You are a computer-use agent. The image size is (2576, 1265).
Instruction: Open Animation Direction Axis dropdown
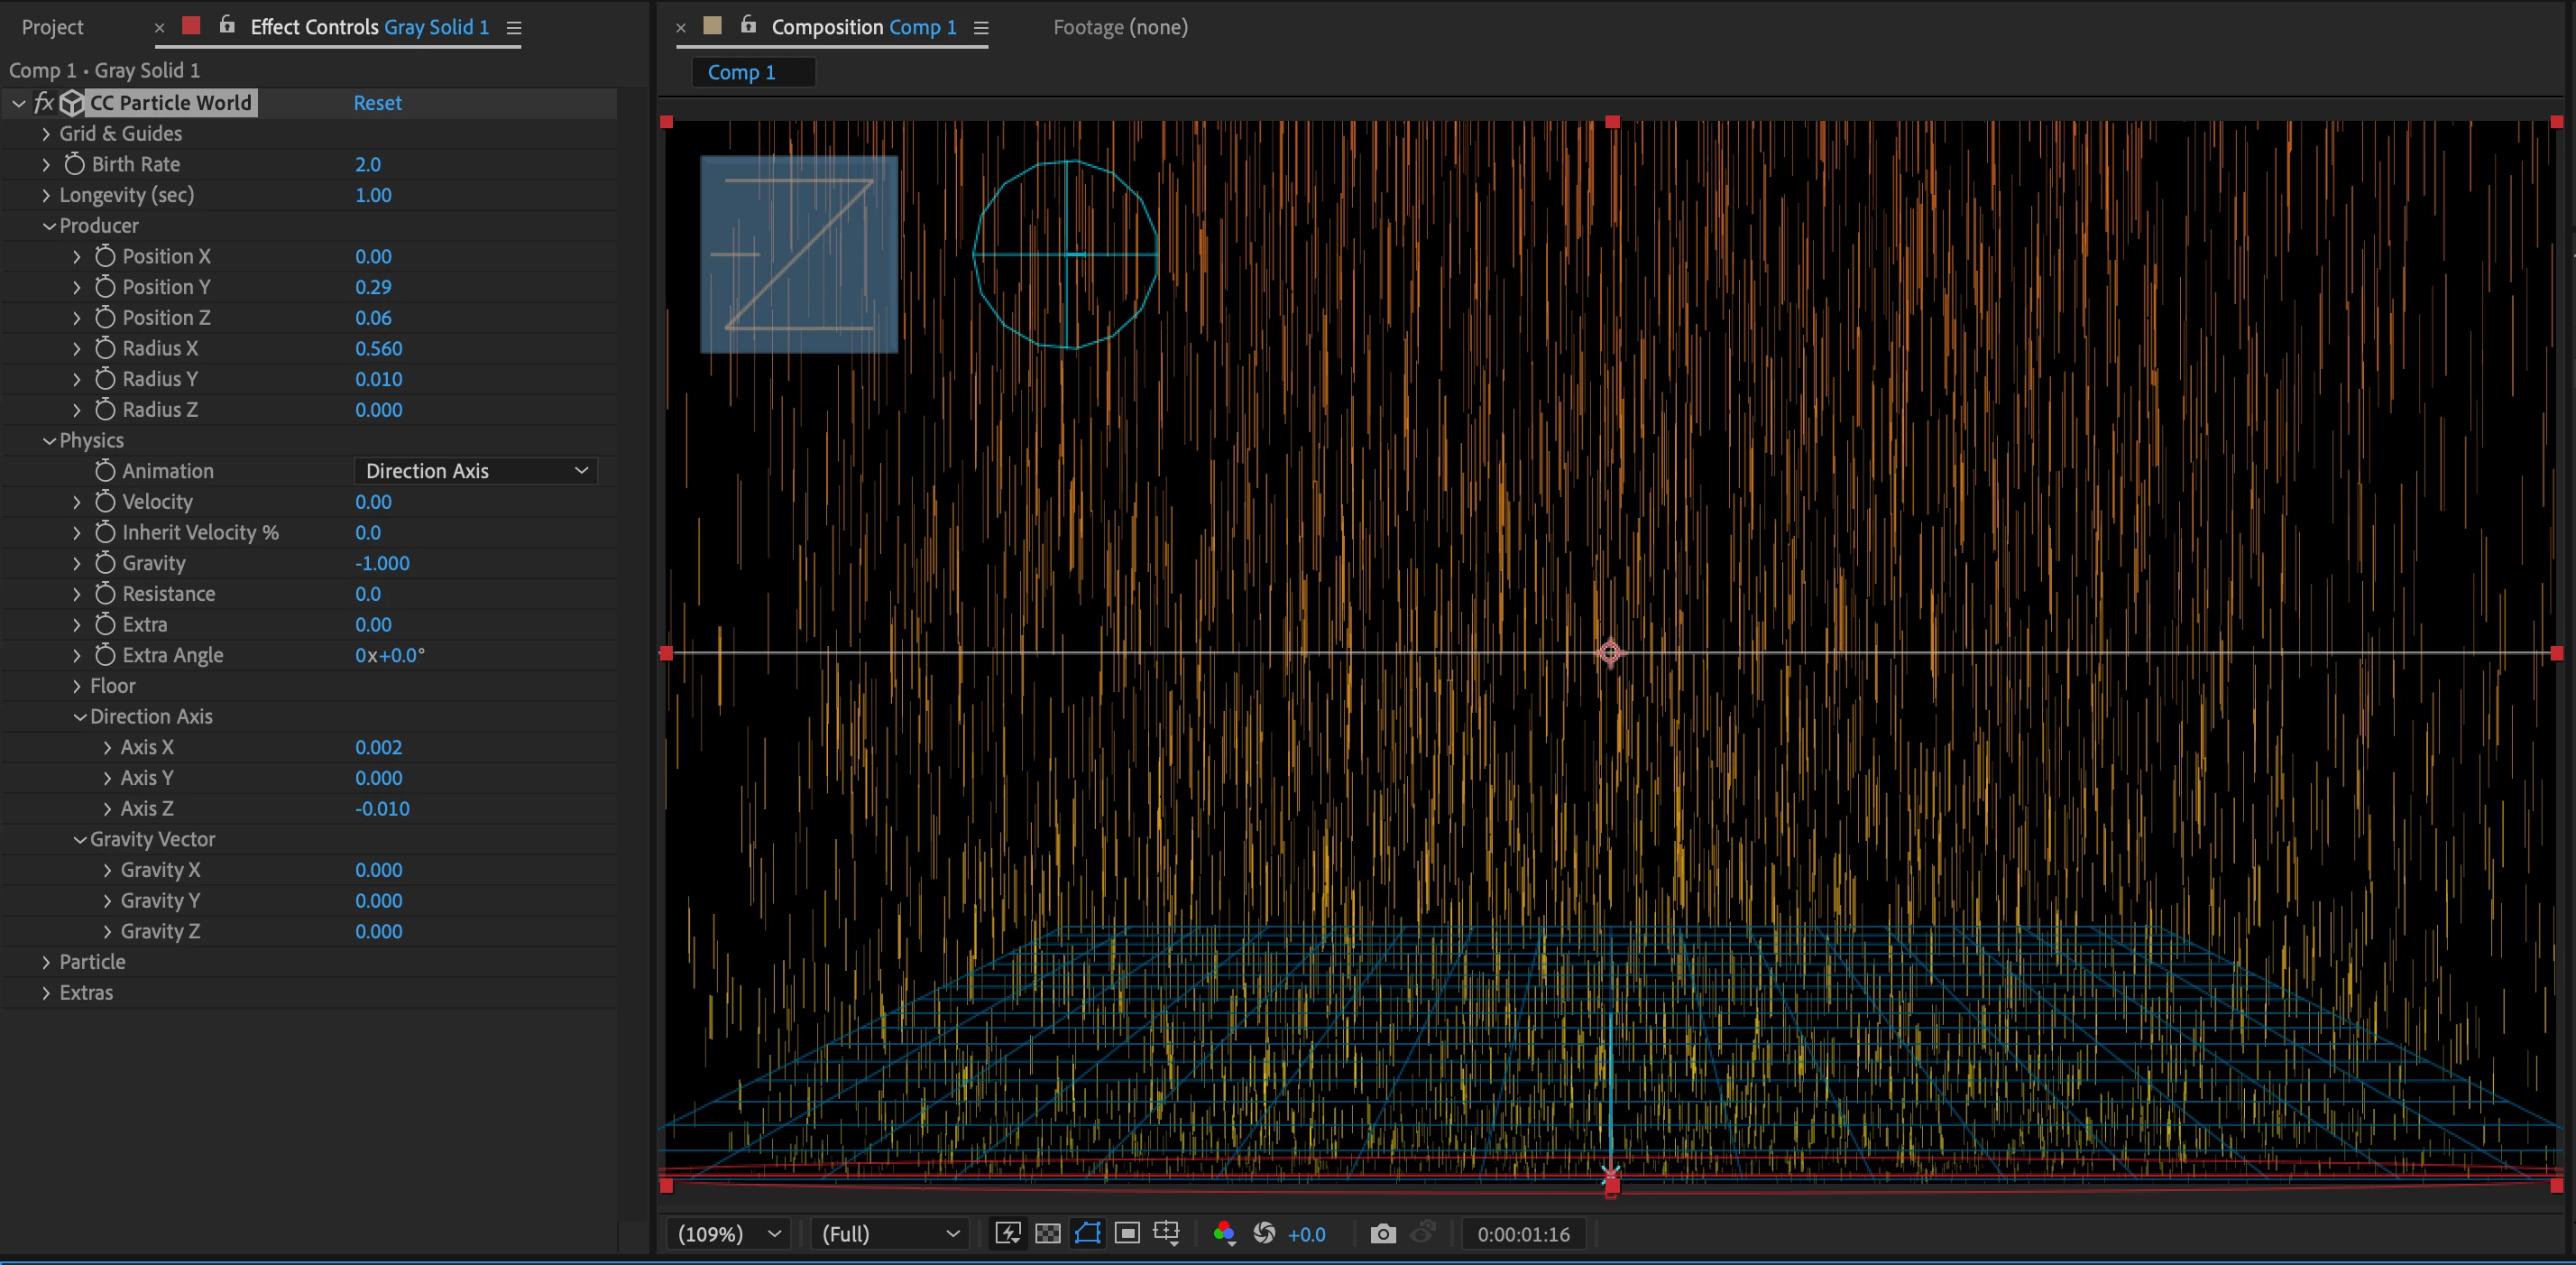[x=476, y=471]
